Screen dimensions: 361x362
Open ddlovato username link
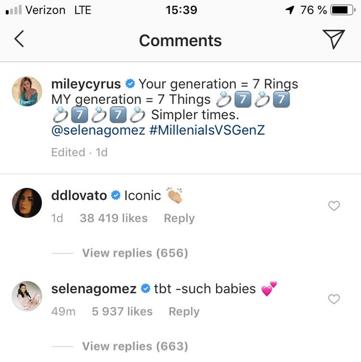[x=79, y=196]
